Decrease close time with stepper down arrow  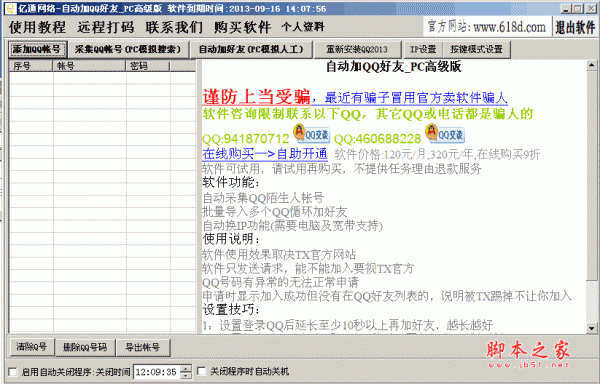[x=186, y=375]
